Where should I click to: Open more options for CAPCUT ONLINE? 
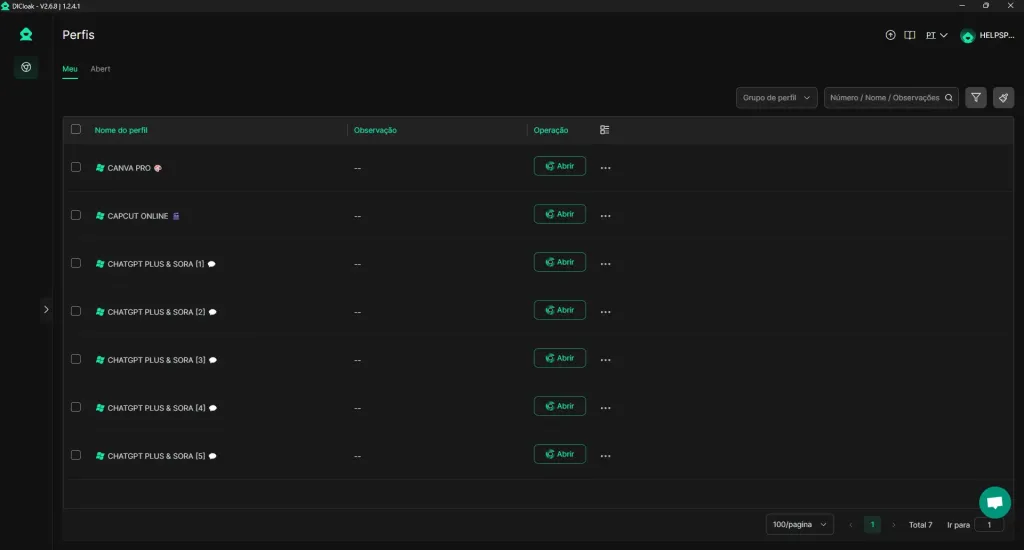click(605, 216)
